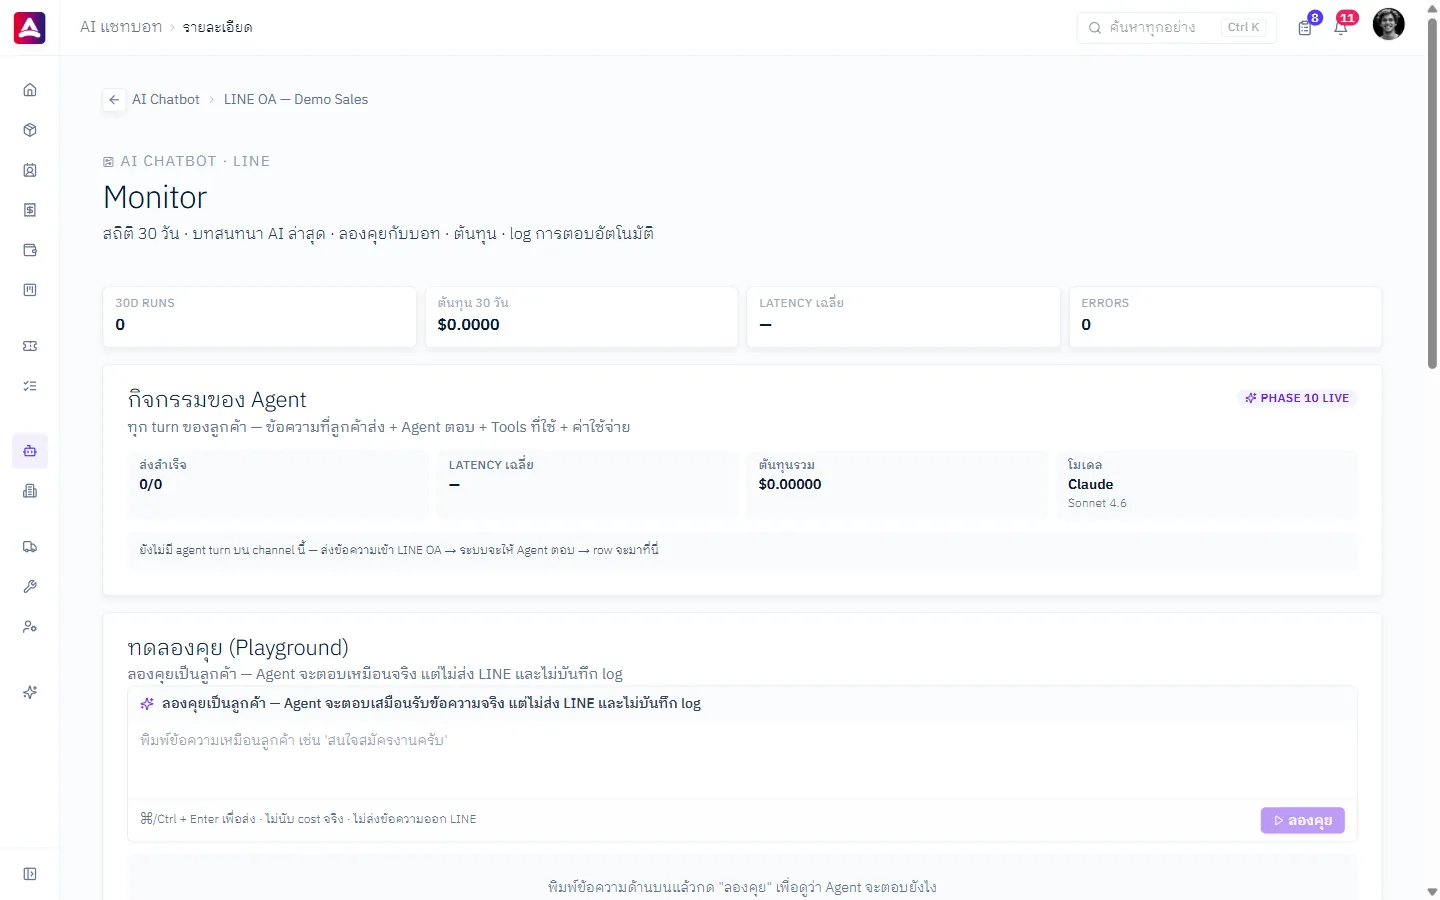Select the contacts badge icon in sidebar
The image size is (1440, 900).
[30, 170]
